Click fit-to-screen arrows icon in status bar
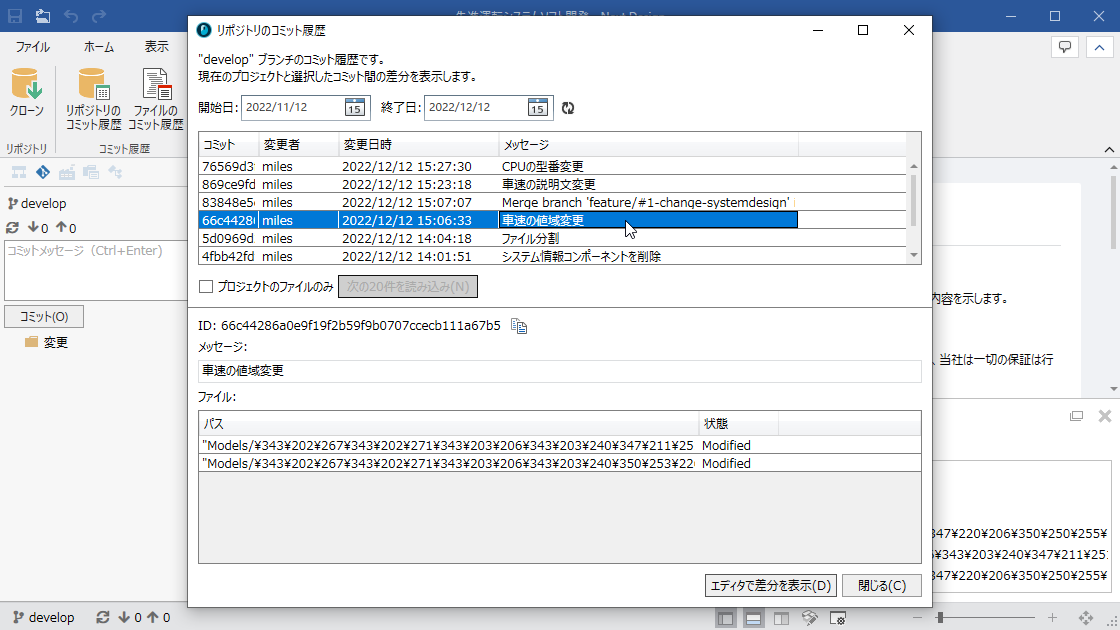Image resolution: width=1120 pixels, height=630 pixels. pos(1086,618)
